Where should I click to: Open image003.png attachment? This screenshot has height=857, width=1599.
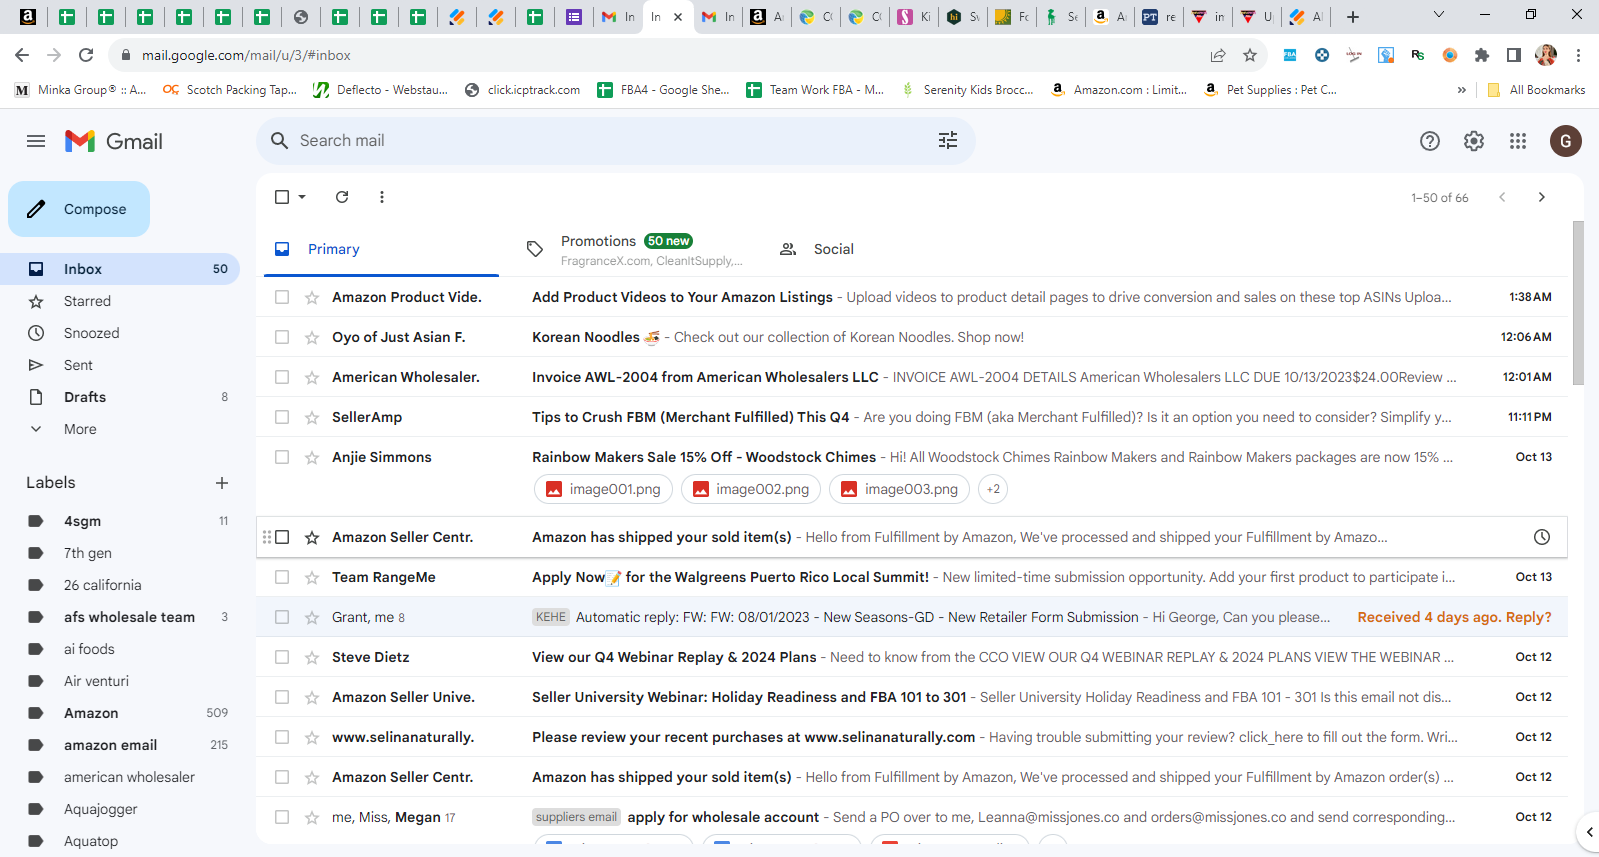tap(900, 489)
